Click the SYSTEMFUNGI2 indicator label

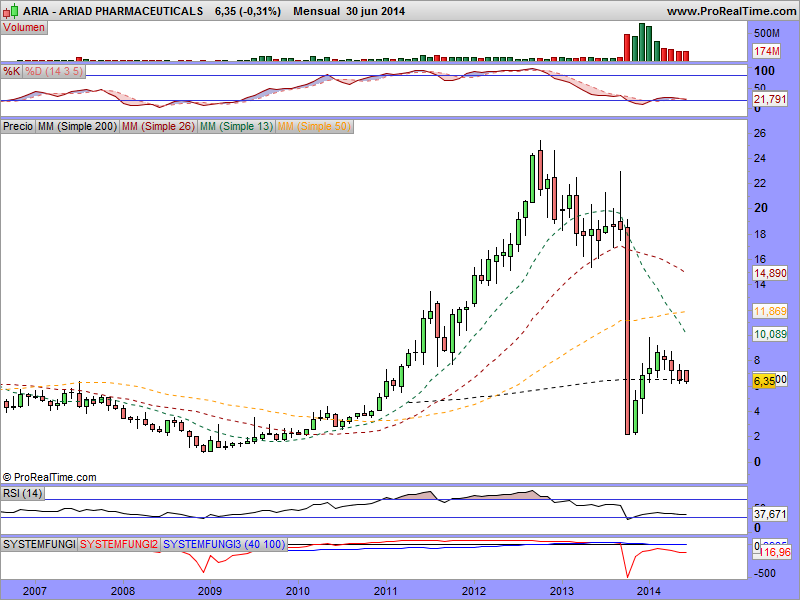[118, 544]
